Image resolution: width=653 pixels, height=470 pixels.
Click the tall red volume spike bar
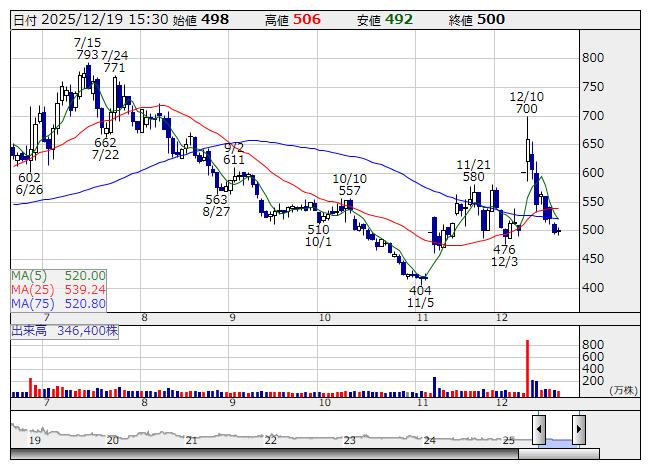[x=527, y=368]
